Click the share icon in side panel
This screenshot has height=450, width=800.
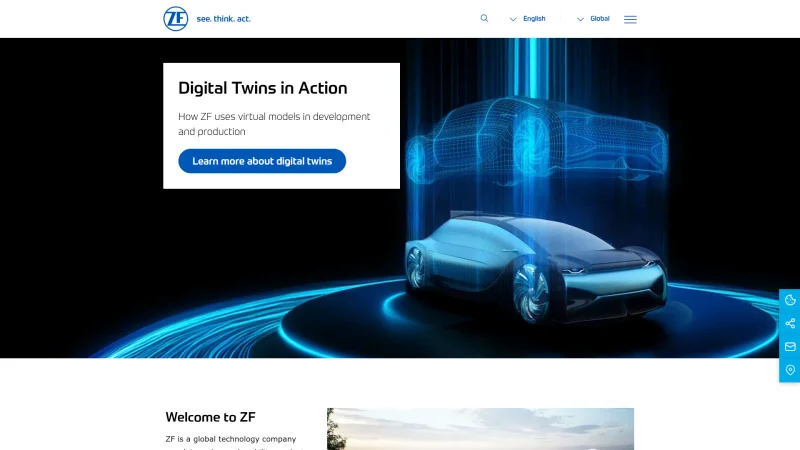(x=790, y=323)
